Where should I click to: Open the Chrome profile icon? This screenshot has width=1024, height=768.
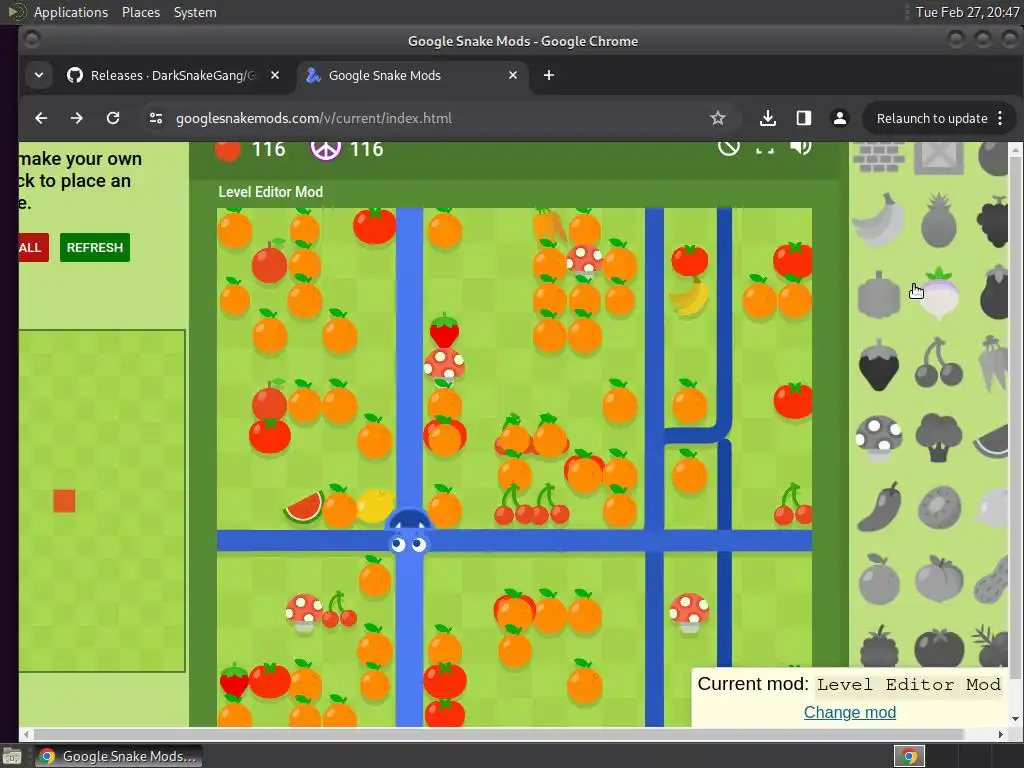pos(840,118)
